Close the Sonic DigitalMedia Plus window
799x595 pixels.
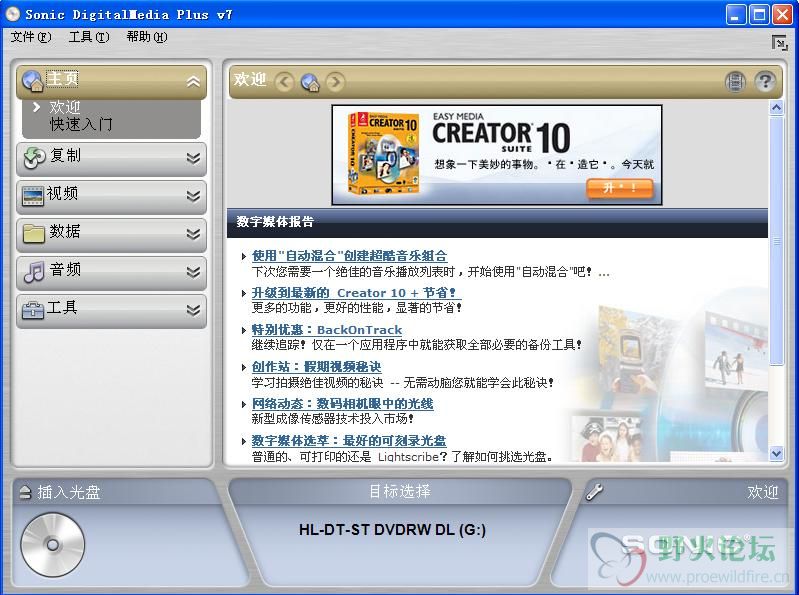coord(782,15)
